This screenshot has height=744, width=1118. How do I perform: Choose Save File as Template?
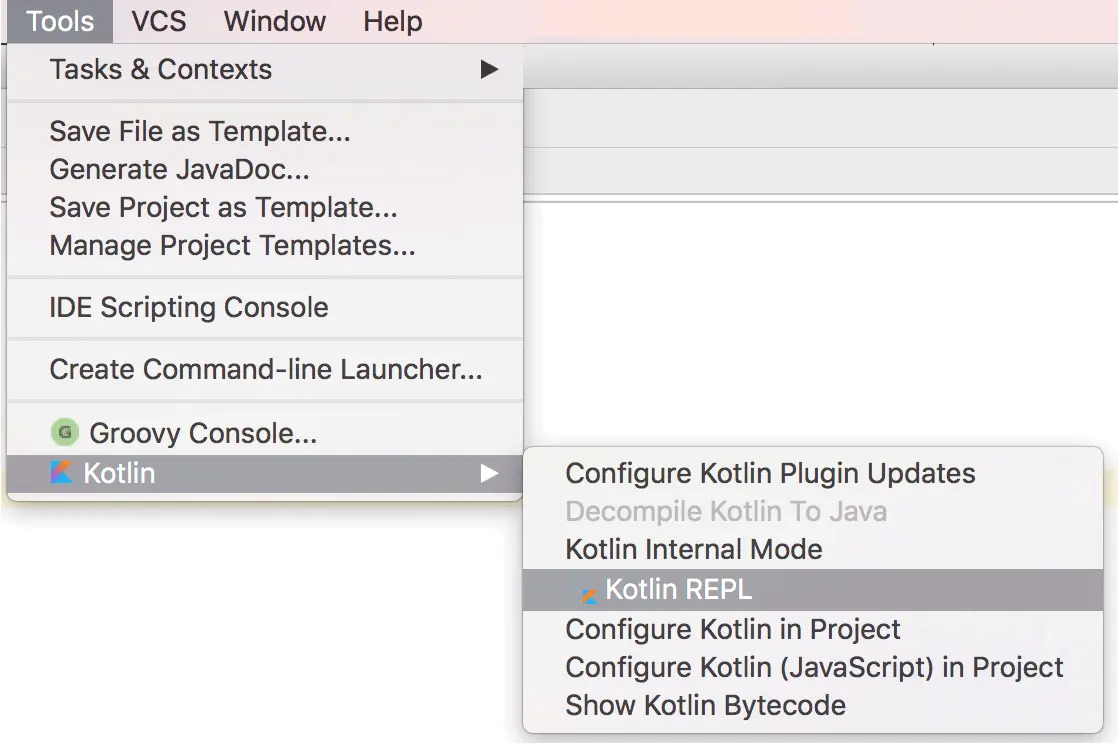(x=265, y=131)
